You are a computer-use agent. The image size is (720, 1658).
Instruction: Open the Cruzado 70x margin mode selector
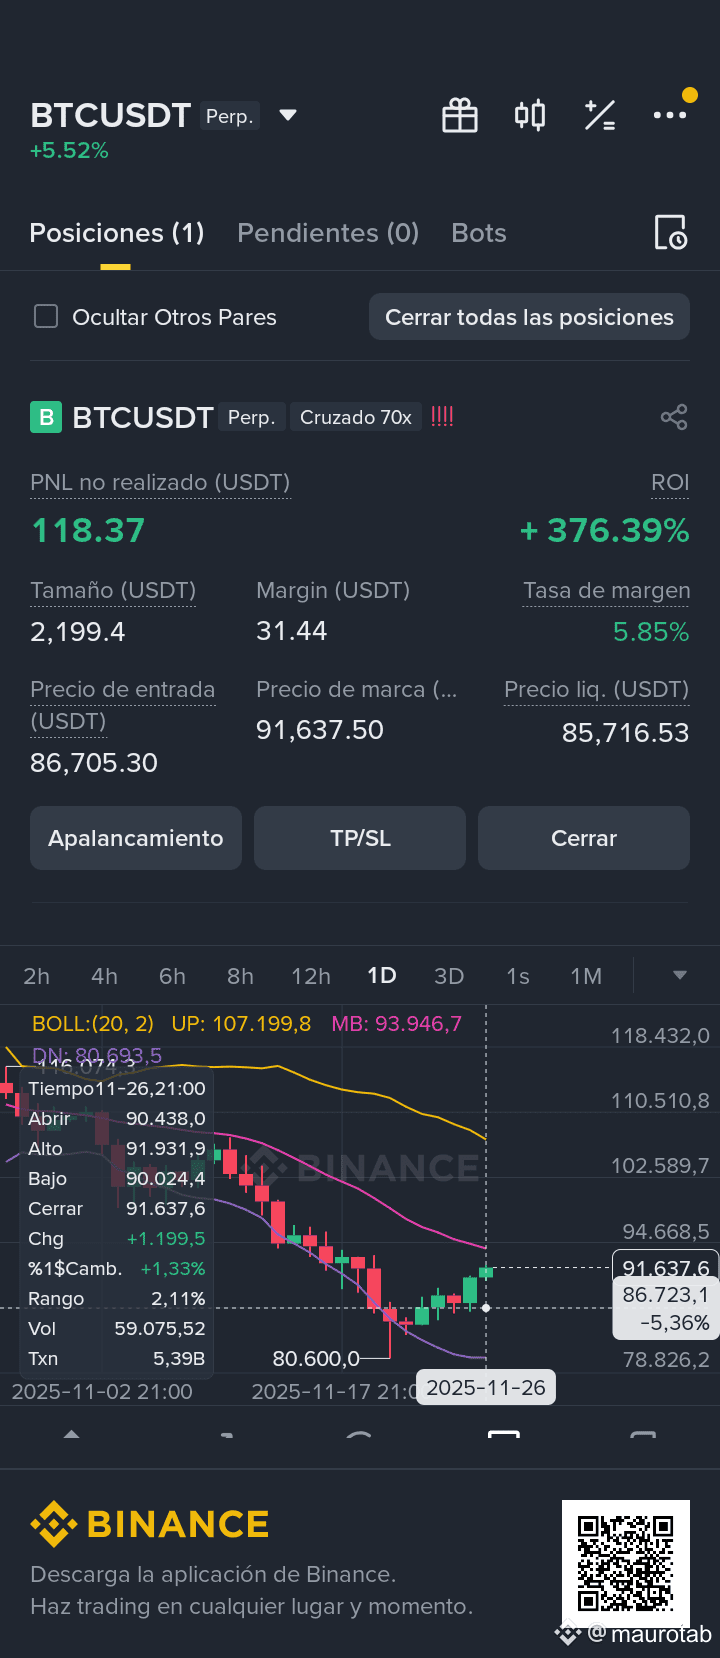[356, 417]
